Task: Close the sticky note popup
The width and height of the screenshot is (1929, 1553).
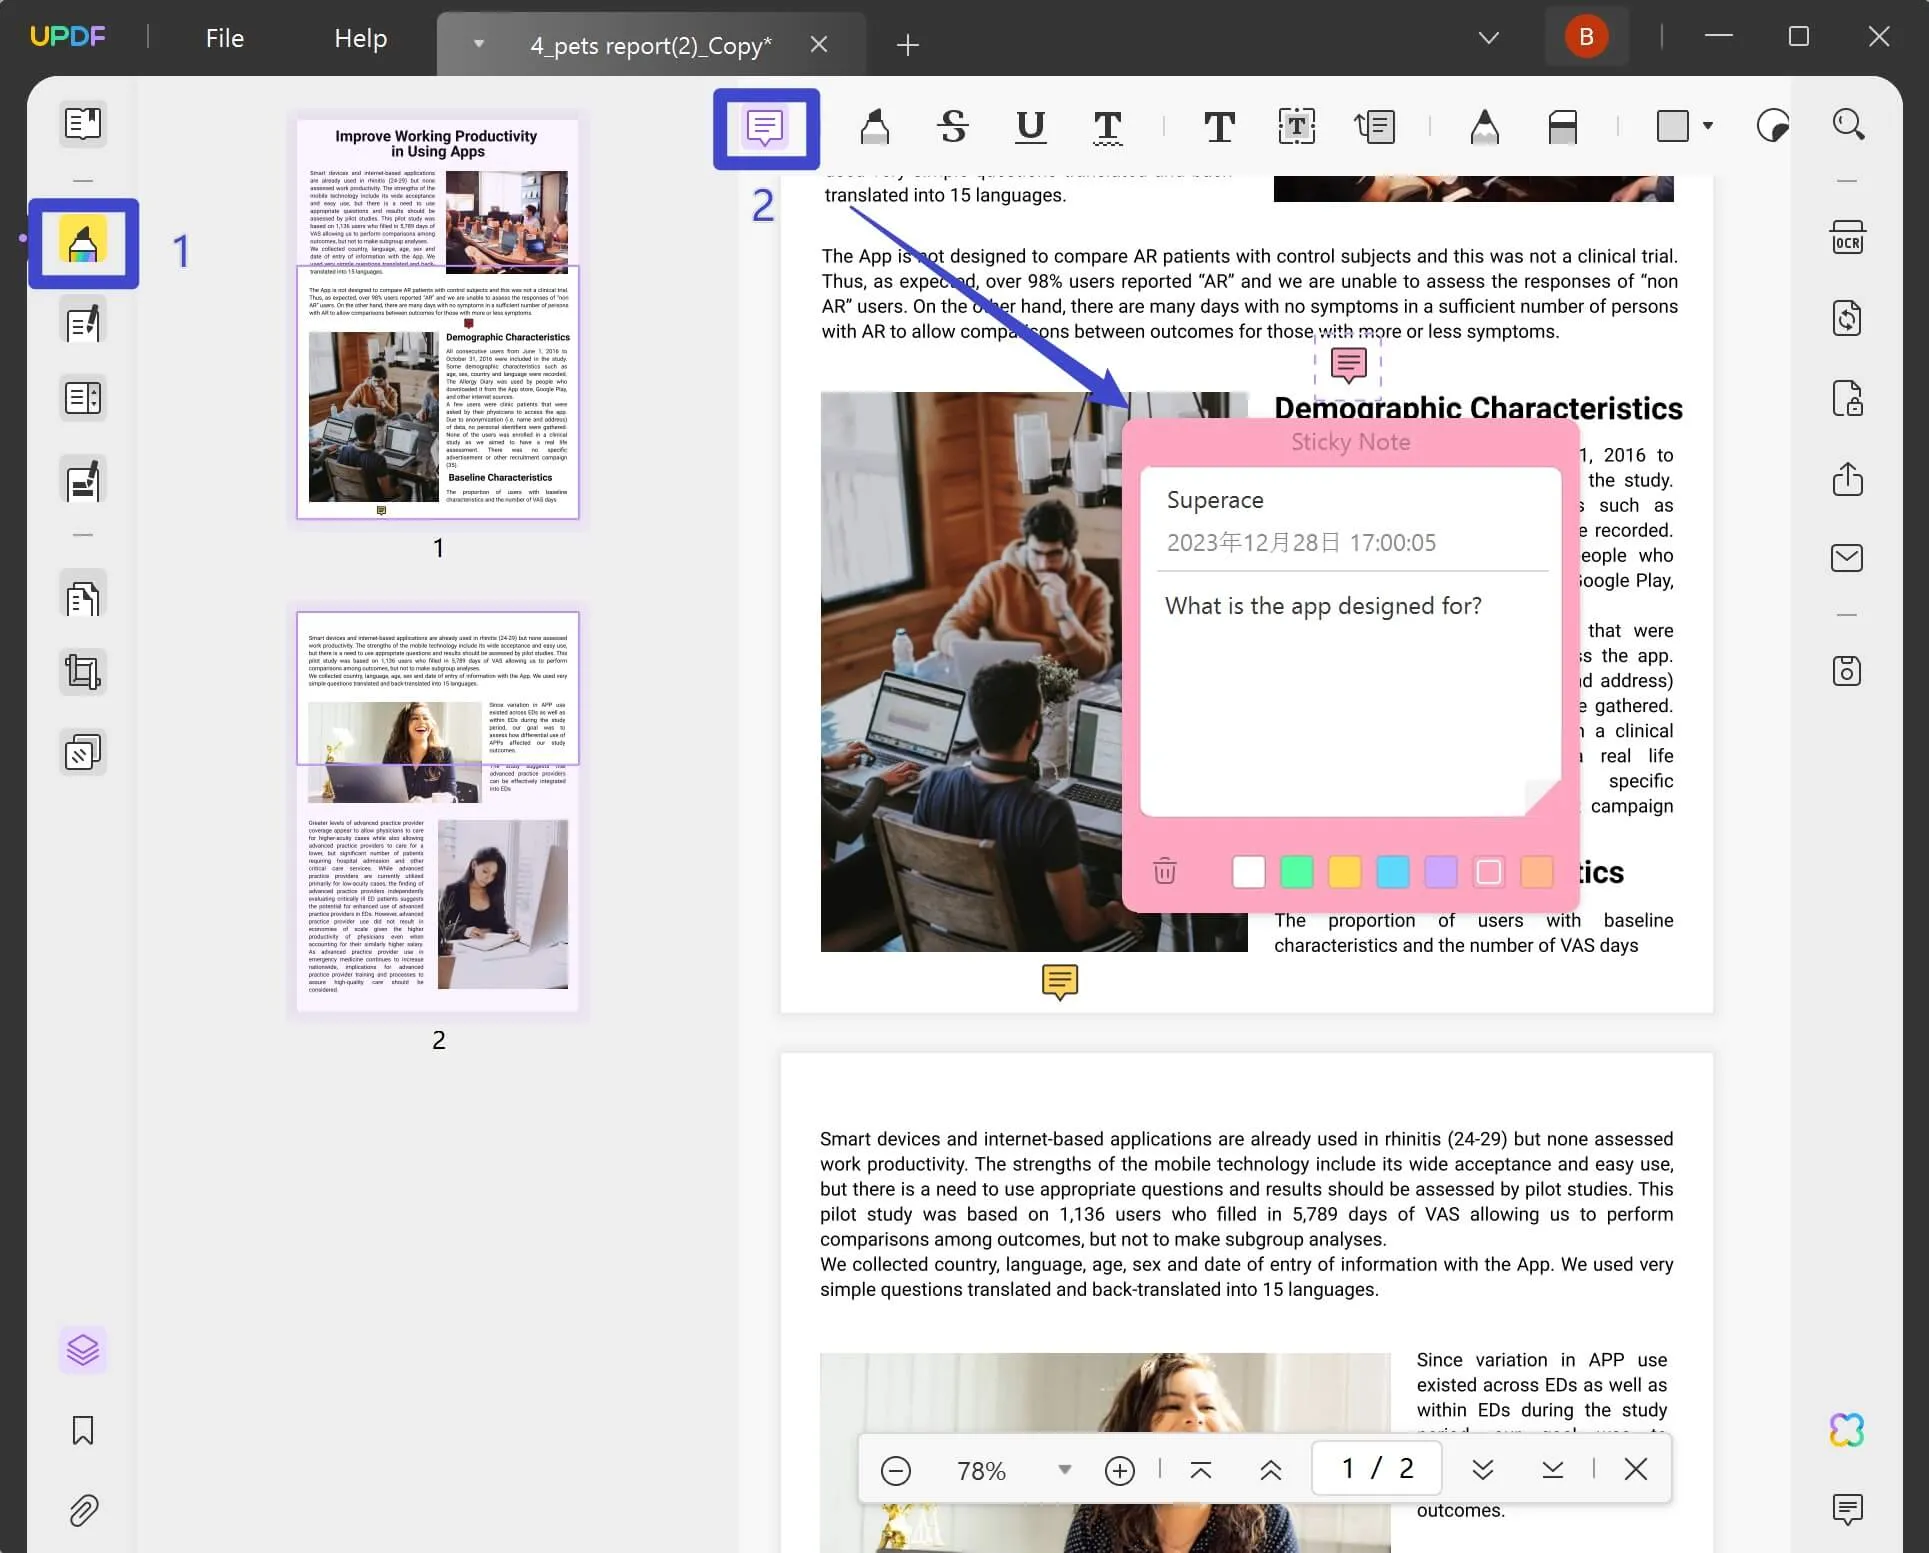Action: (1347, 364)
